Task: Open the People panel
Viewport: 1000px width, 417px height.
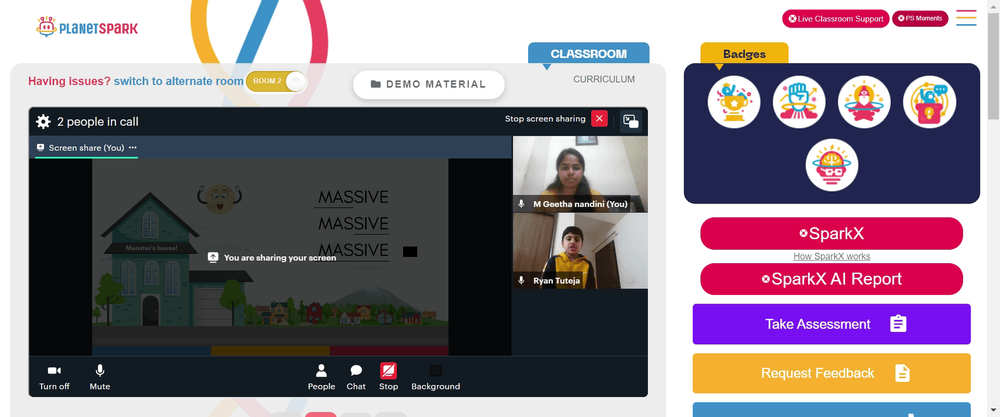Action: (321, 377)
